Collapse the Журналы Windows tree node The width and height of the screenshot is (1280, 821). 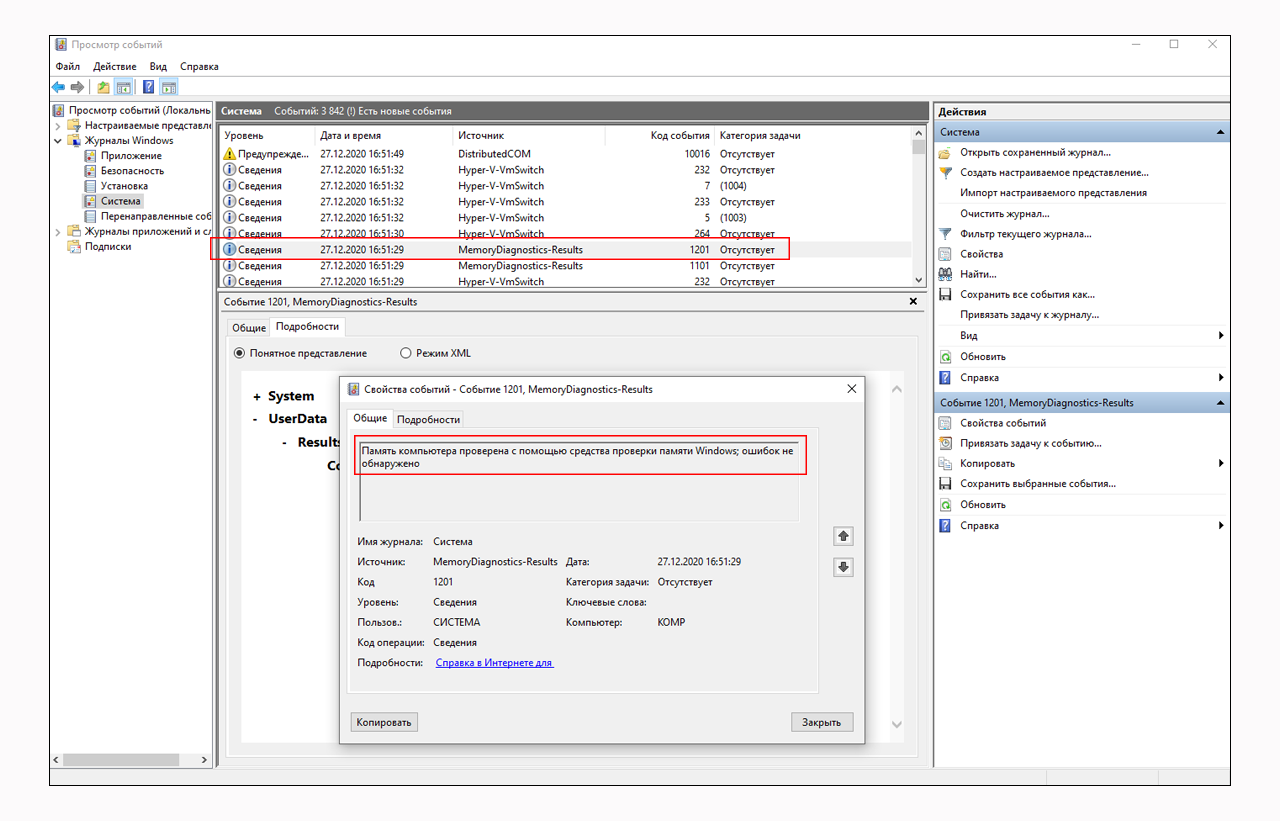58,141
